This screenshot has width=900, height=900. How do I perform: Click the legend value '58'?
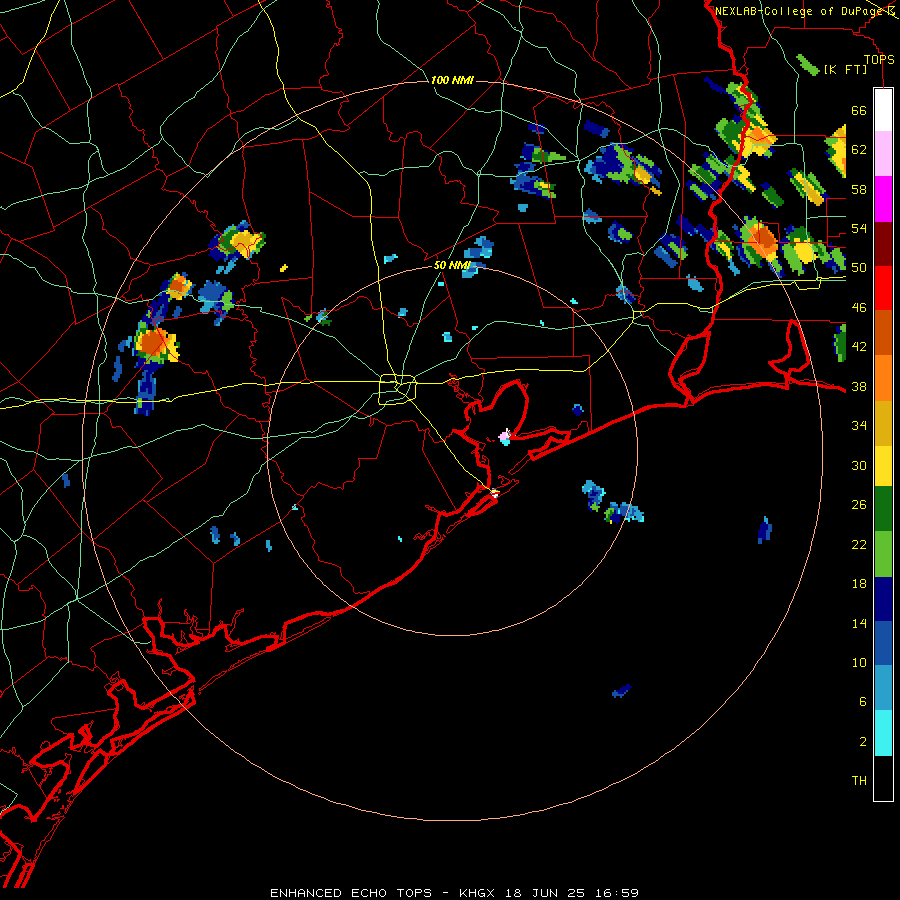tap(859, 189)
